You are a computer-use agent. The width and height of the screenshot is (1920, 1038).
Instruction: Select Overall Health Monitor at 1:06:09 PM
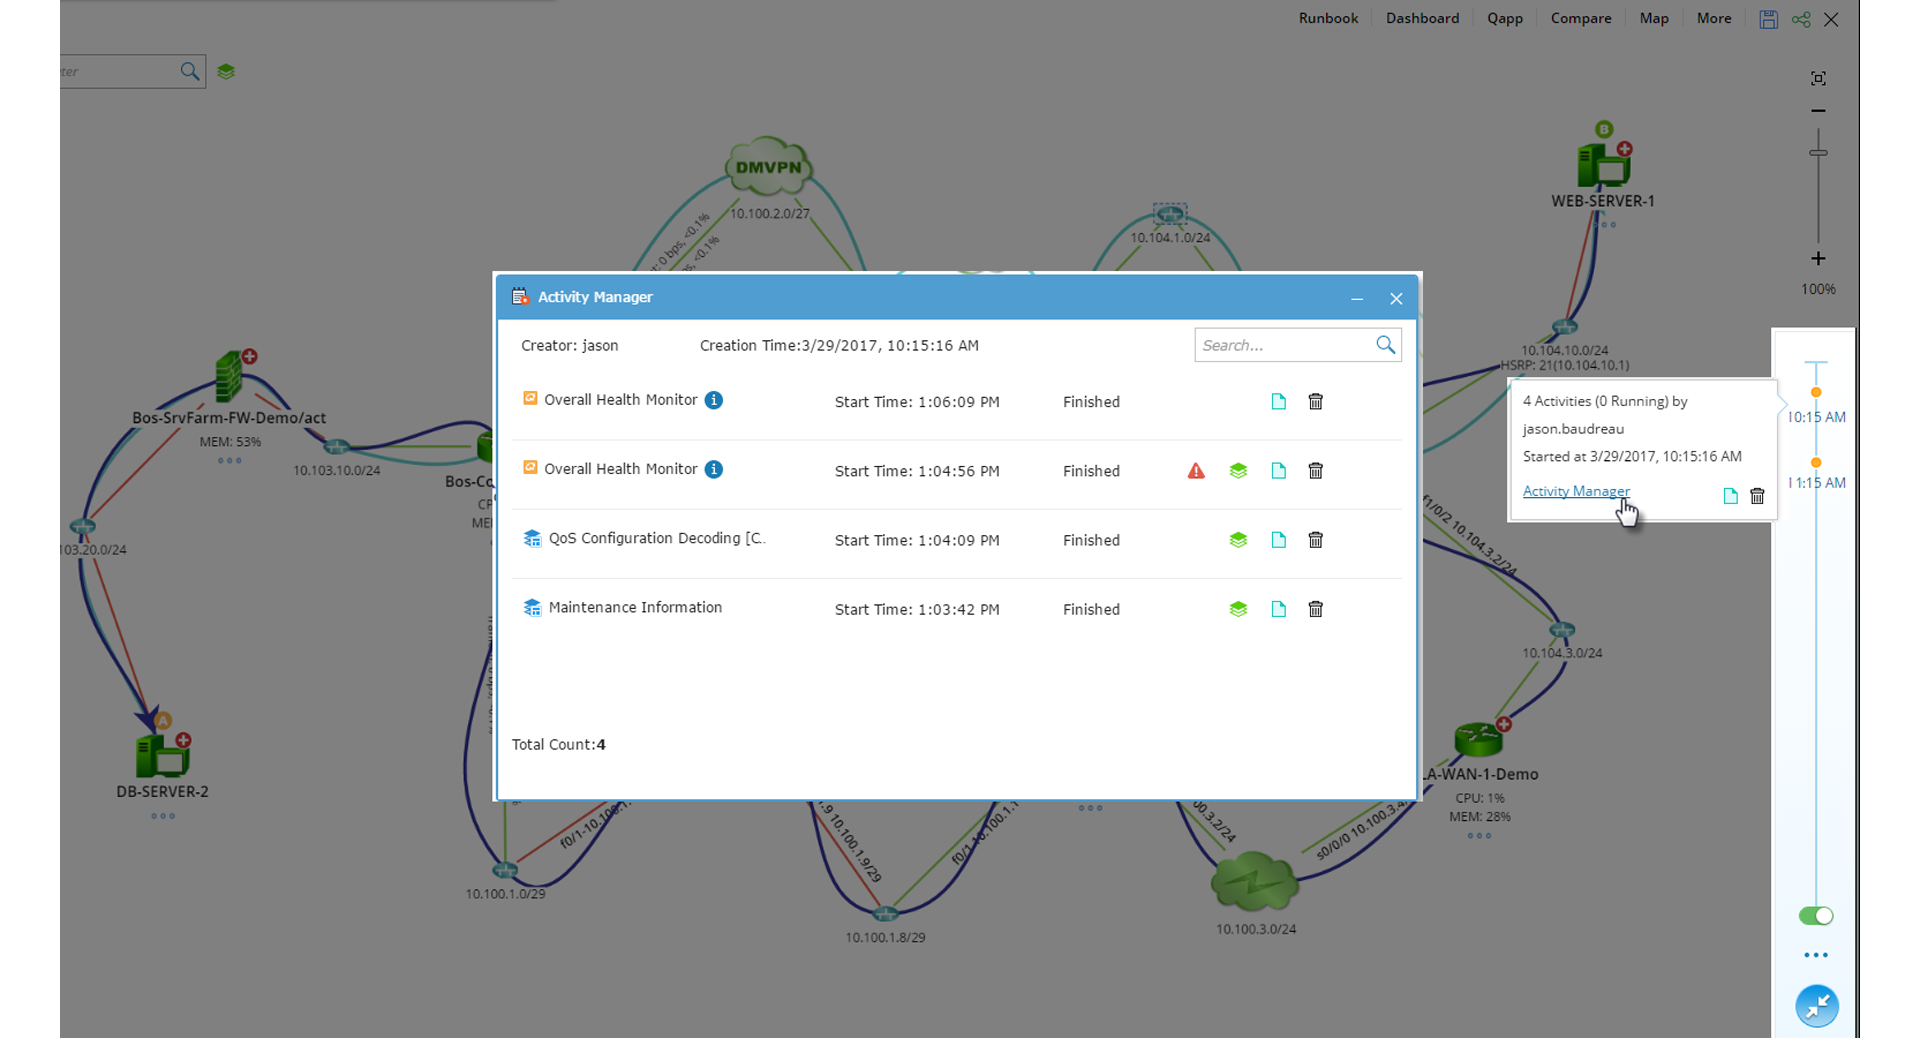pyautogui.click(x=620, y=399)
